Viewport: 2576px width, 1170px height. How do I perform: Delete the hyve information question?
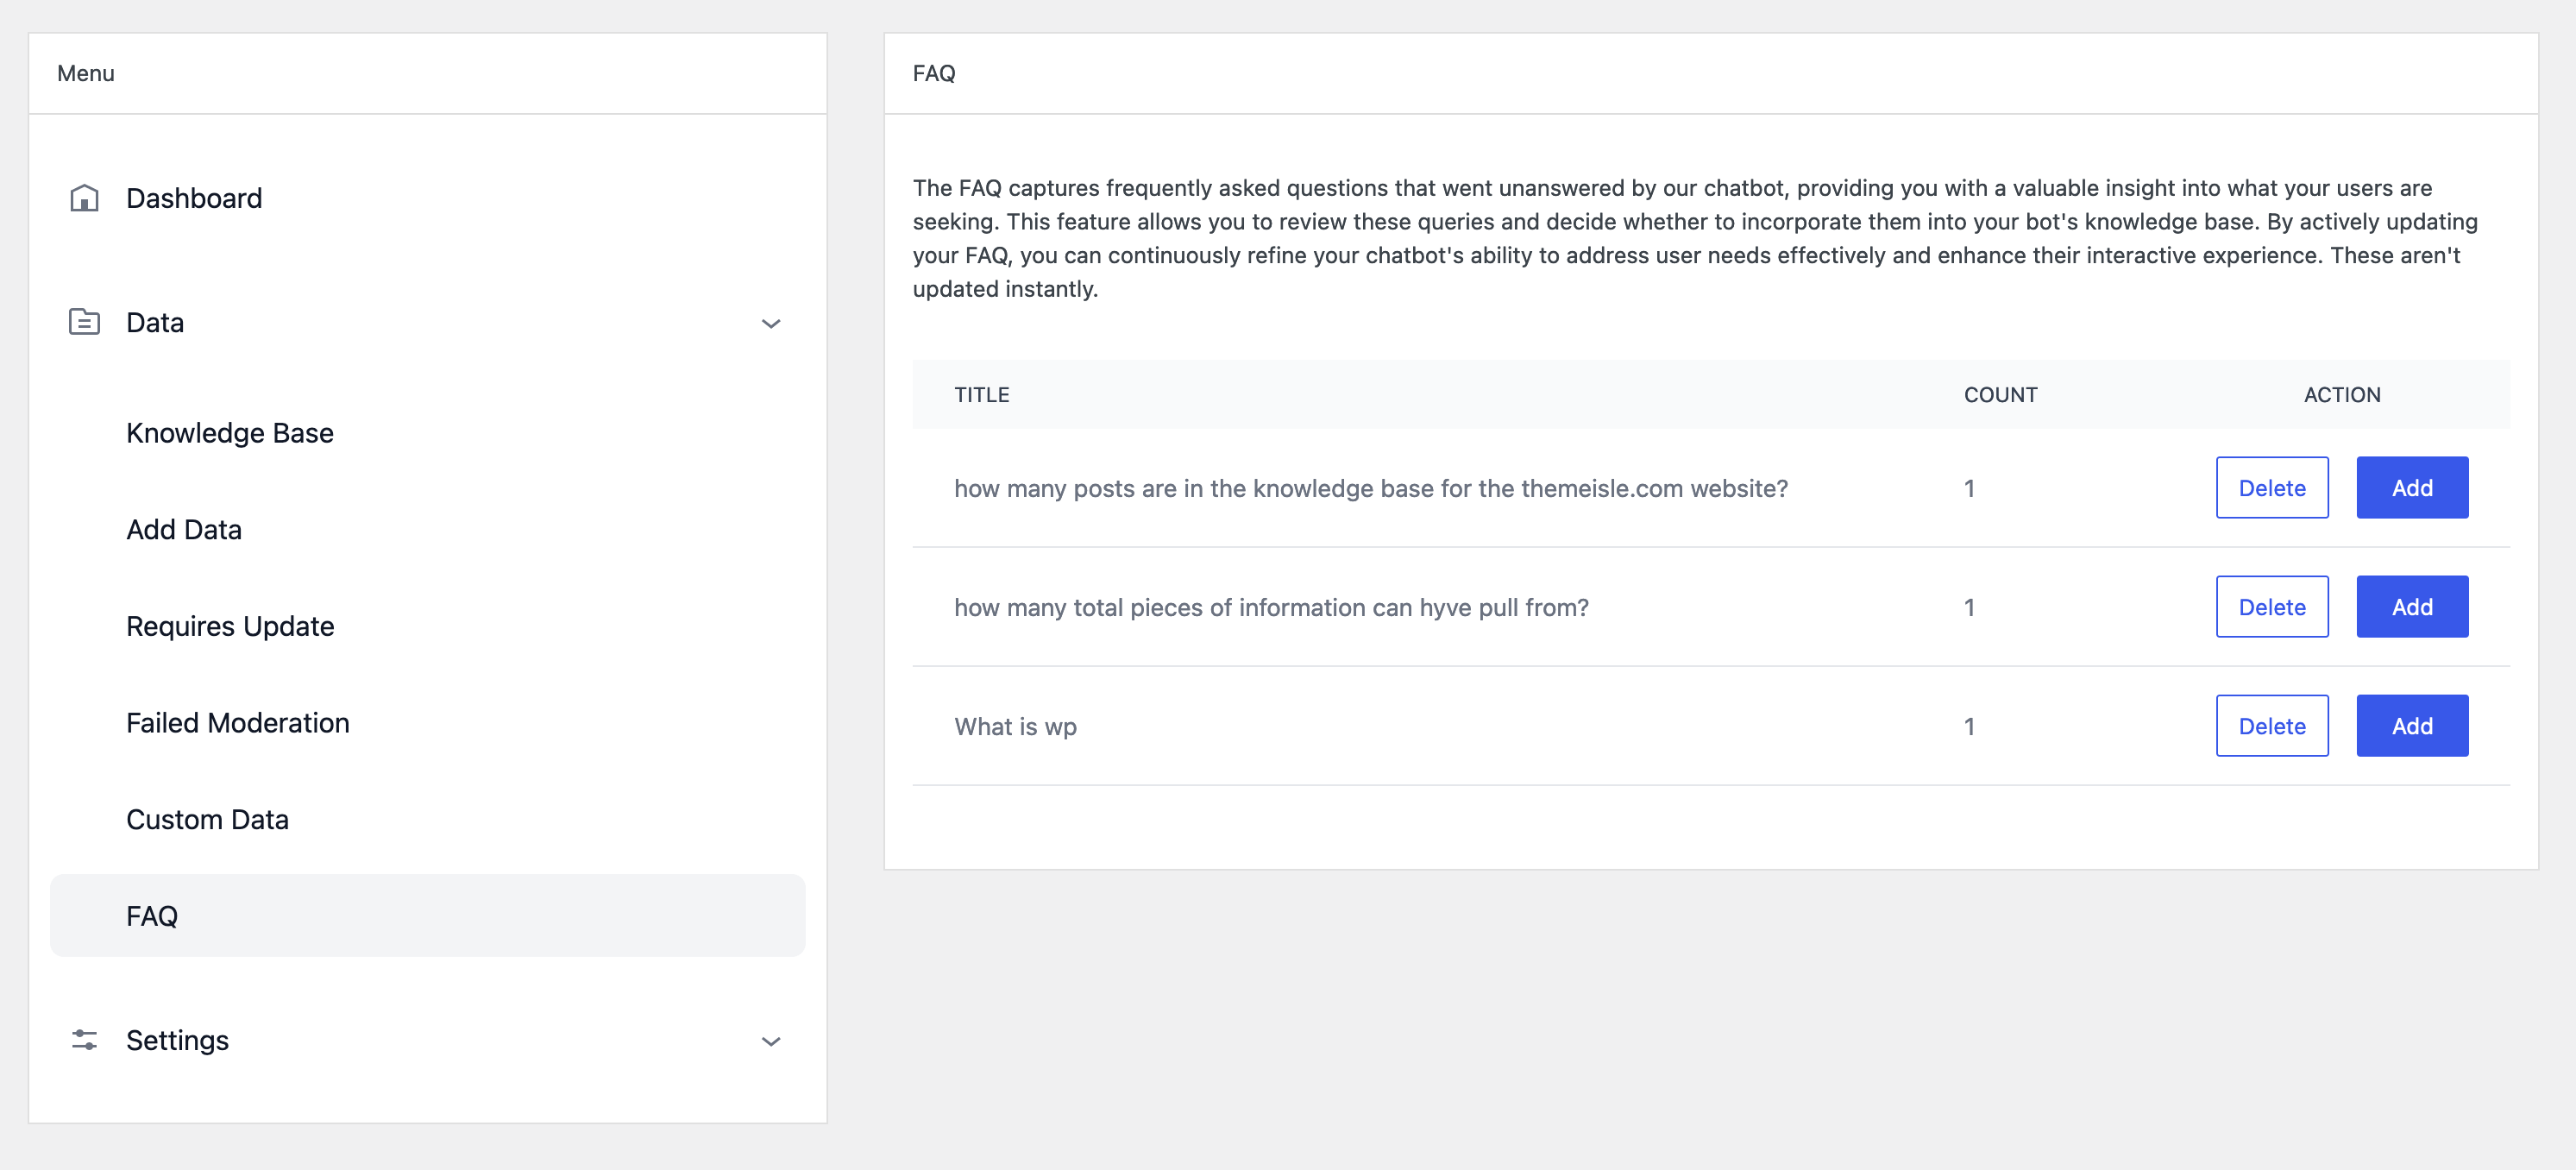coord(2271,607)
